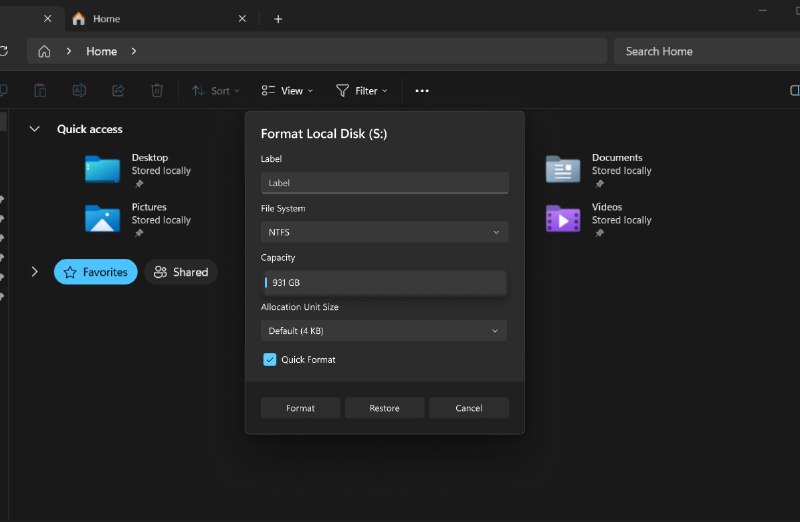The image size is (800, 522).
Task: Open the Videos folder icon
Action: point(563,218)
